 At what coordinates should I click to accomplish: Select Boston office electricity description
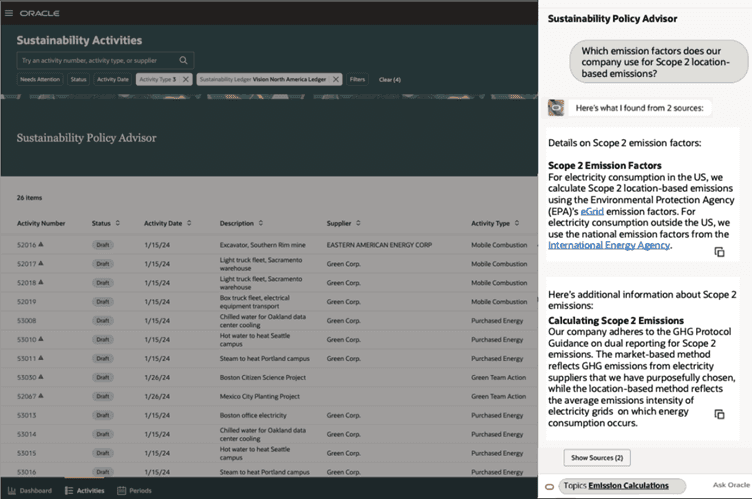tap(253, 415)
